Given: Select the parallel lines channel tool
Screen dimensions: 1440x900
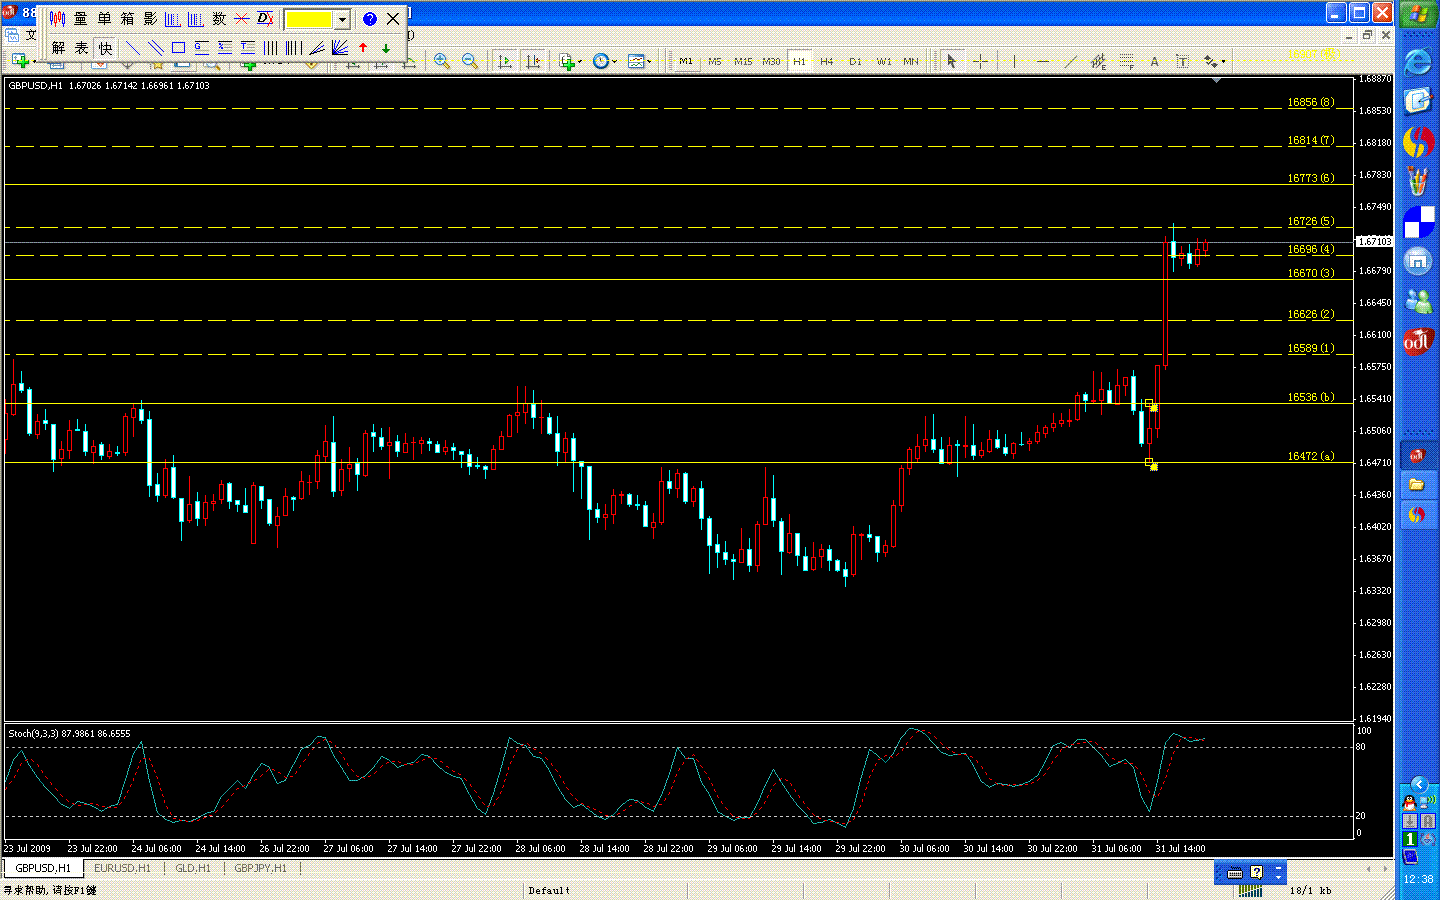Looking at the screenshot, I should tap(155, 47).
